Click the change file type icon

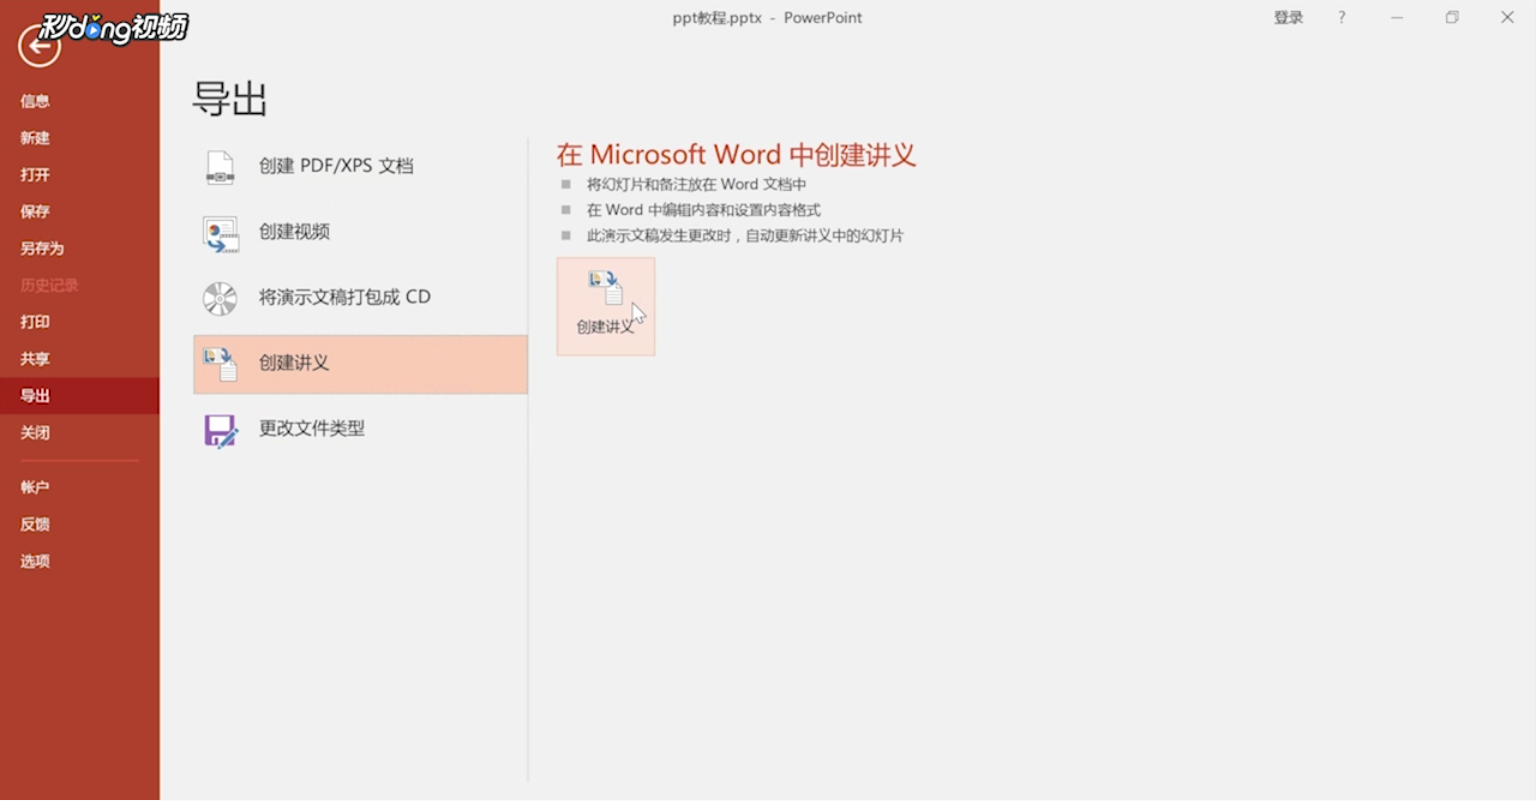220,430
